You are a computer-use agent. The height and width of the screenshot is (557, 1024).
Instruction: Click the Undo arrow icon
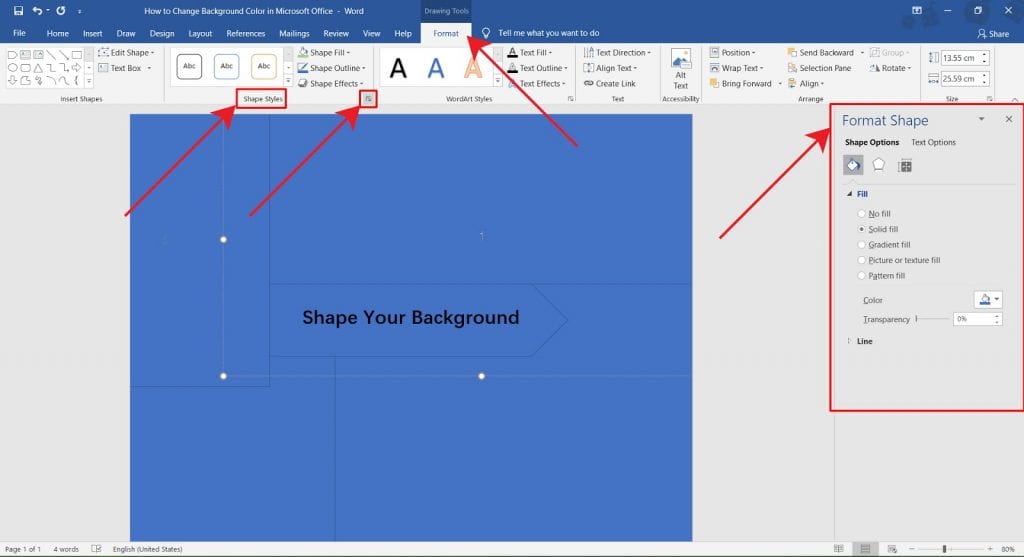click(37, 10)
